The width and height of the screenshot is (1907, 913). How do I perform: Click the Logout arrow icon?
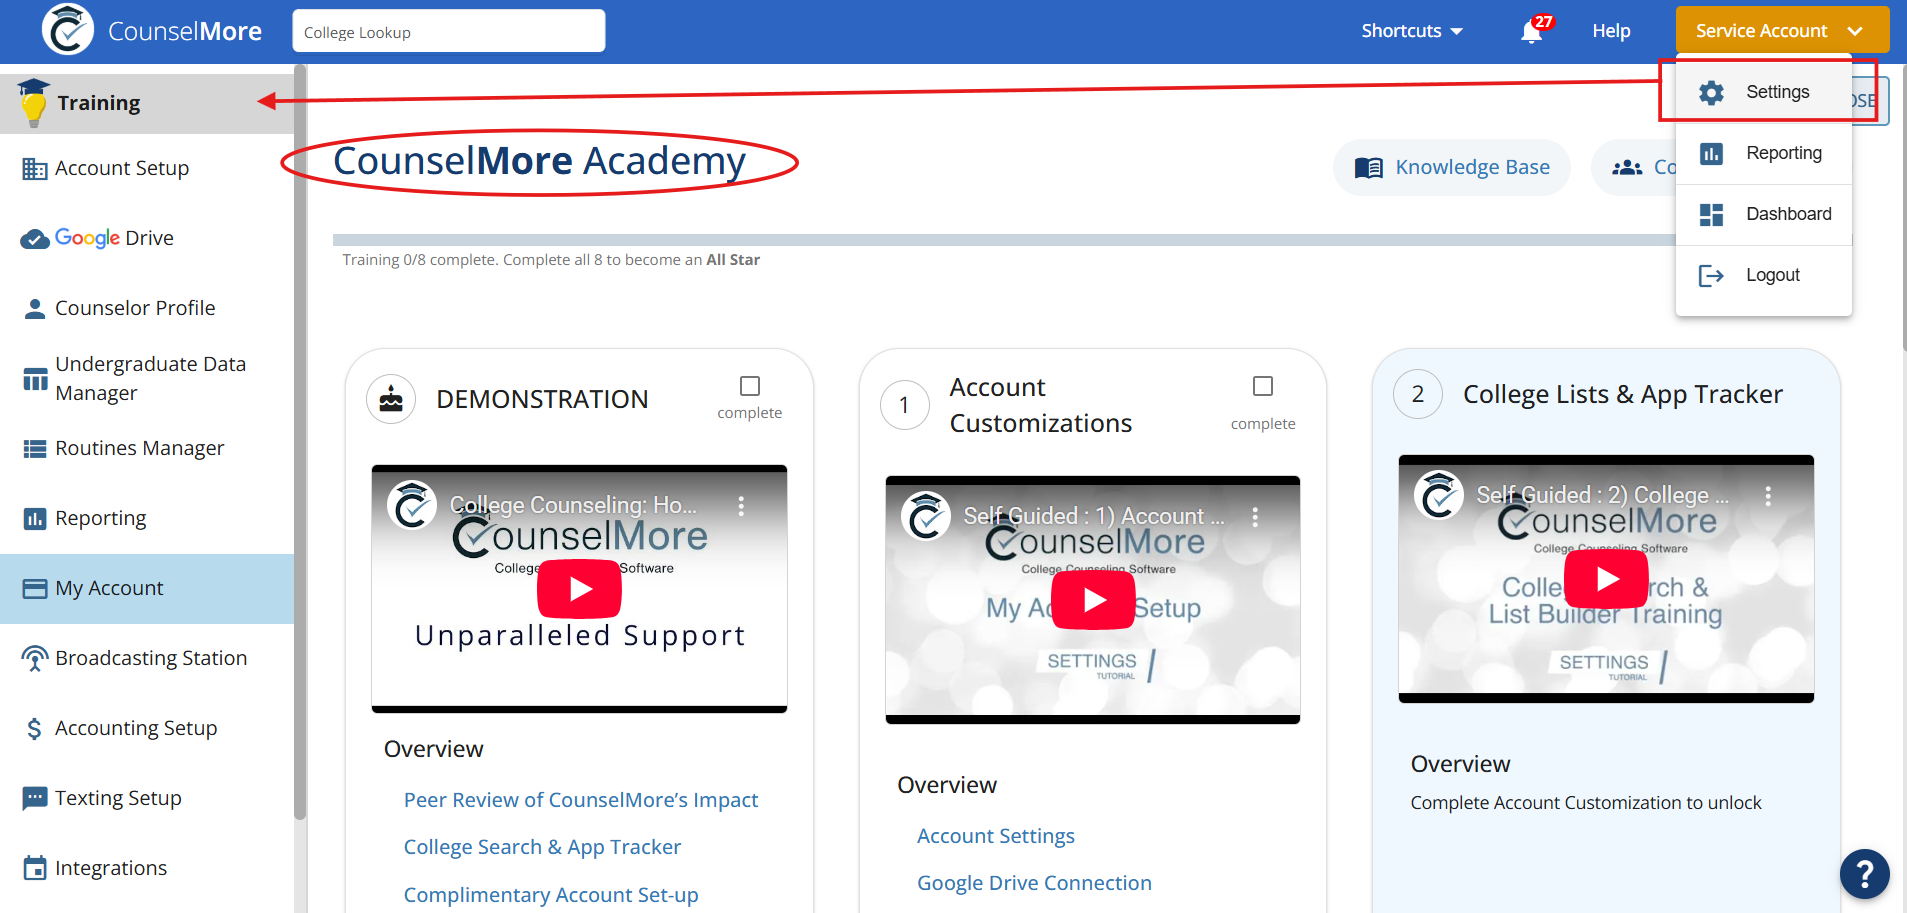(1711, 276)
